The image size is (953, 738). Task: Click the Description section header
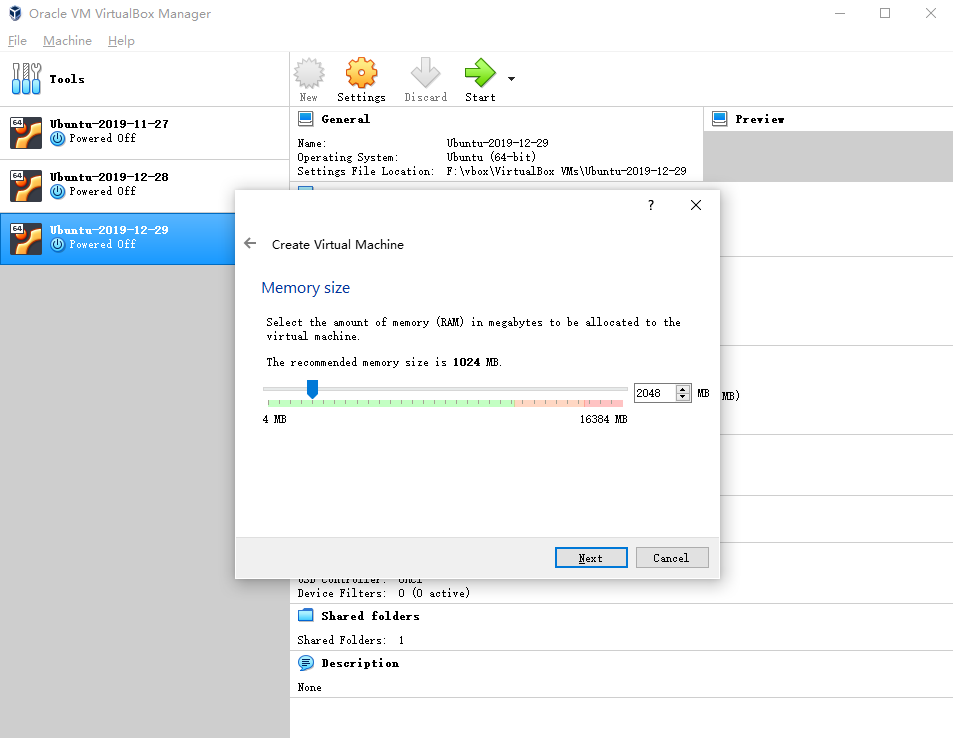click(360, 663)
